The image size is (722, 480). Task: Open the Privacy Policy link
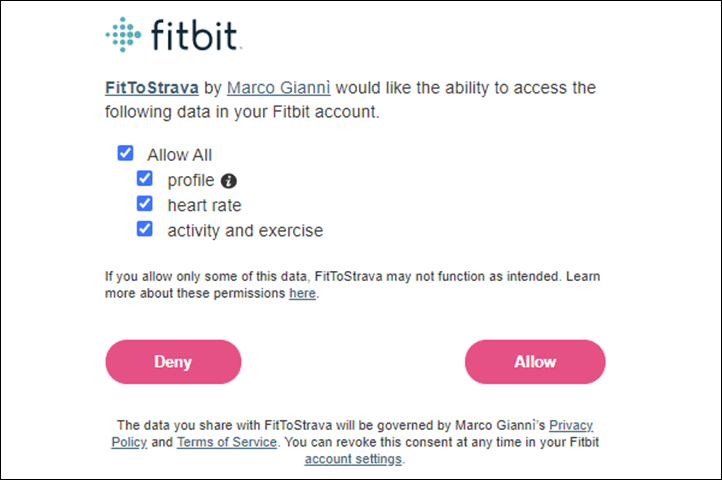(x=571, y=425)
